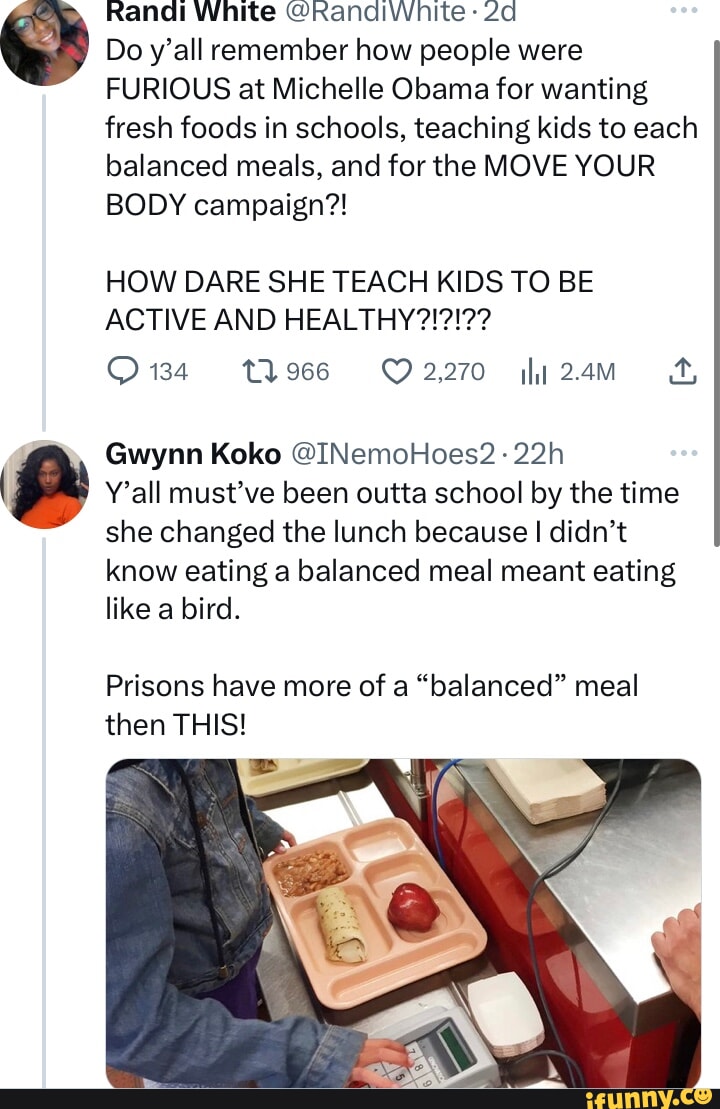Visit the @RandiWhite handle

[x=370, y=12]
